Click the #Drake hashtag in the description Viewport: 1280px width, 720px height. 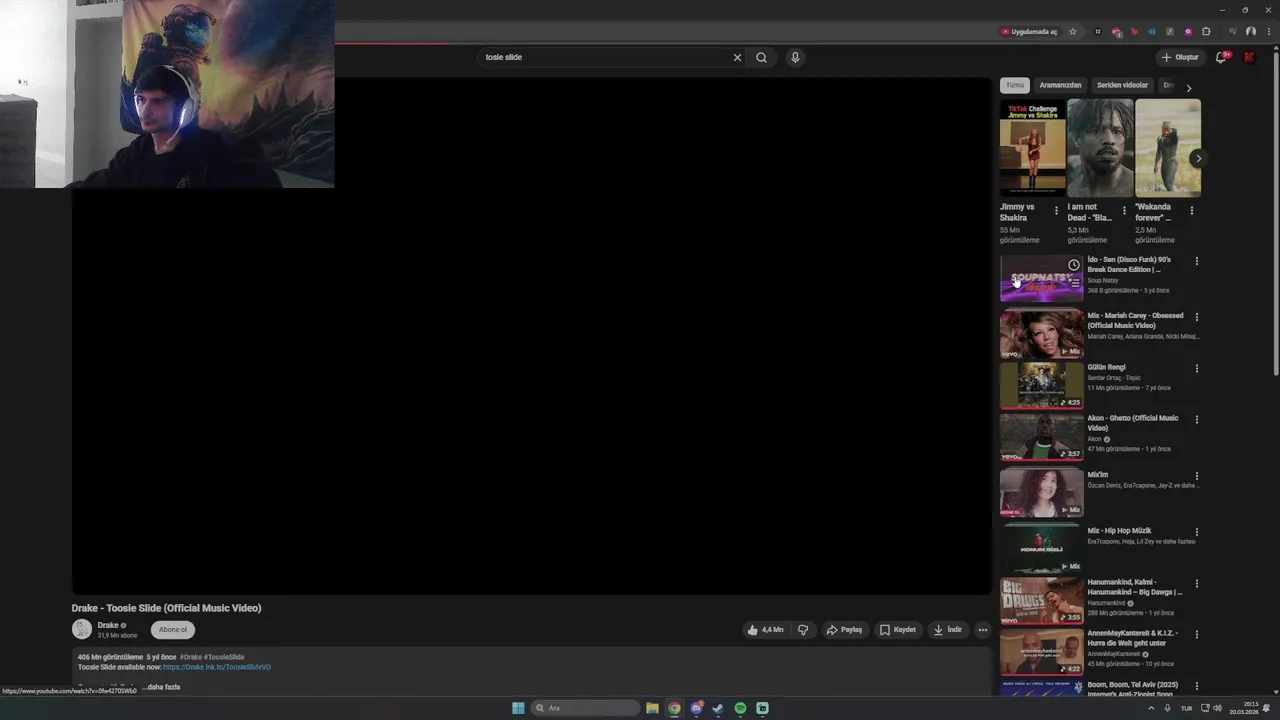point(190,657)
